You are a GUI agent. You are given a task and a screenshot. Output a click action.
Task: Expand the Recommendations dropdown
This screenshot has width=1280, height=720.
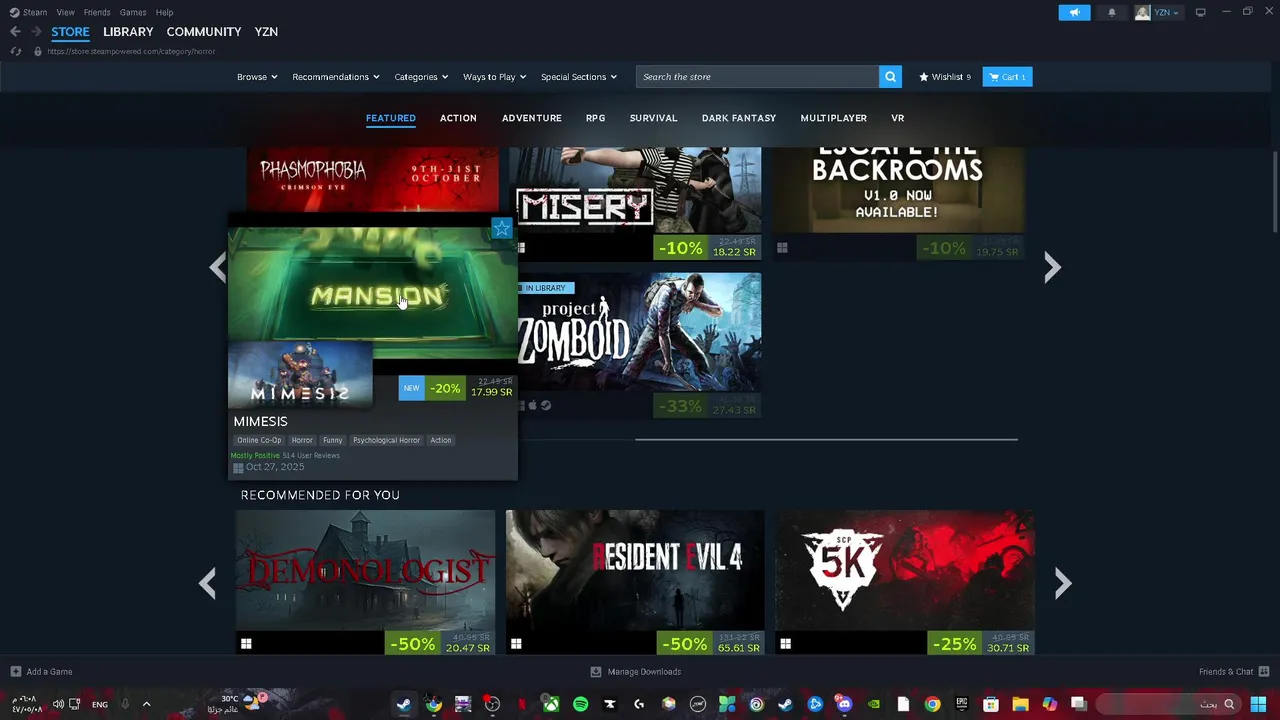click(336, 77)
